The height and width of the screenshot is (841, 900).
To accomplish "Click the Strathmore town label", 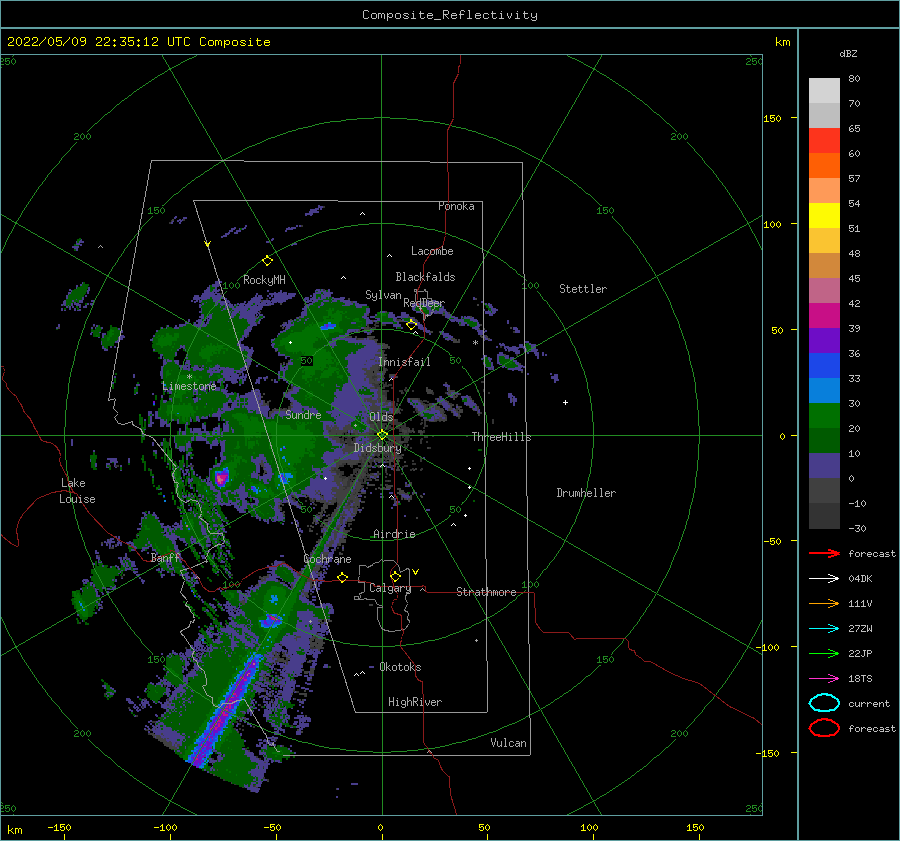I will coord(486,592).
